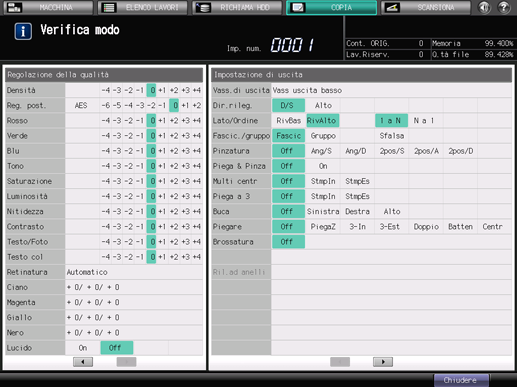Viewport: 517px width, 387px height.
Task: Open the RICHIAMA HDD tab
Action: (237, 7)
